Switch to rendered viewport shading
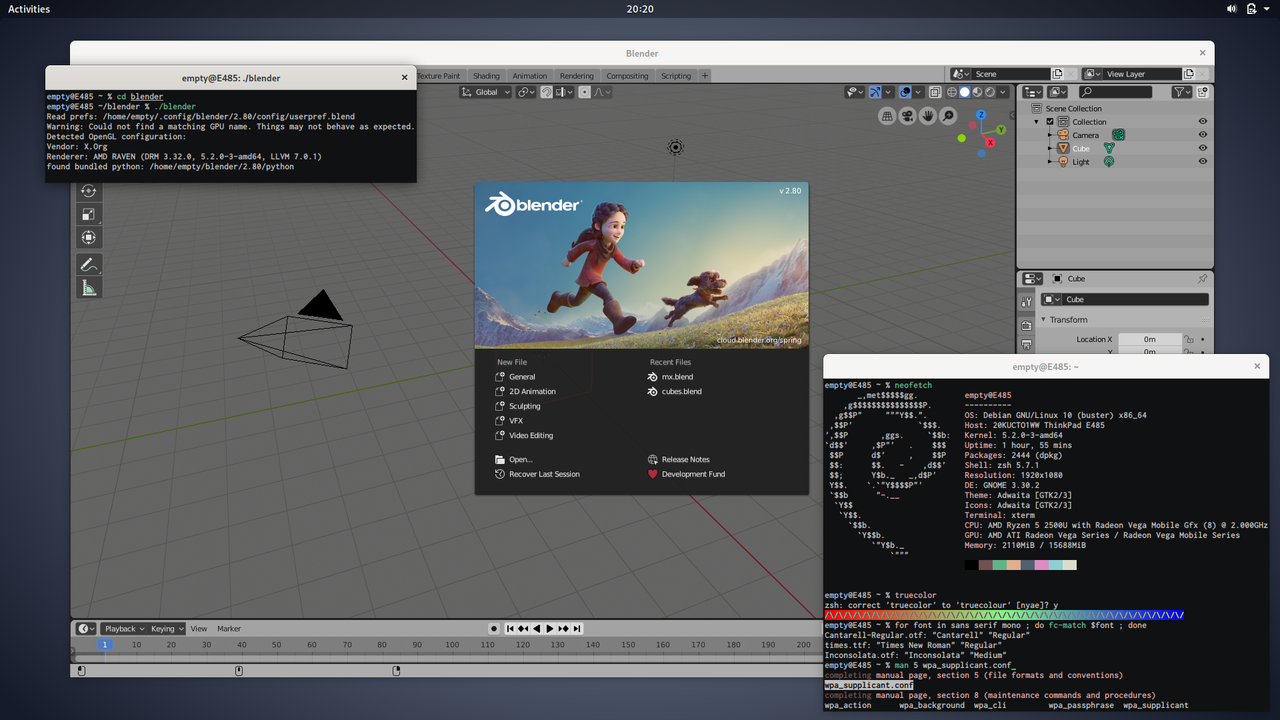The width and height of the screenshot is (1280, 720). (x=989, y=92)
